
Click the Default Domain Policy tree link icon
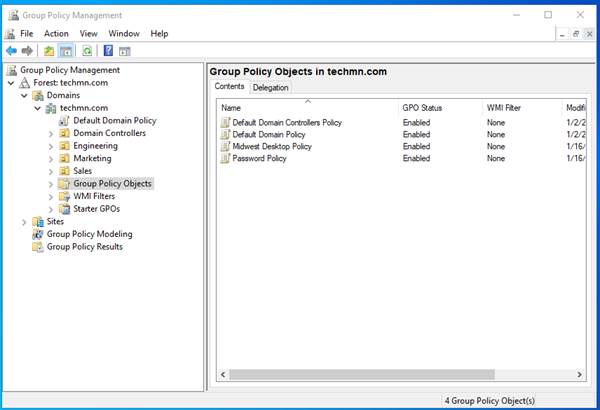point(64,121)
